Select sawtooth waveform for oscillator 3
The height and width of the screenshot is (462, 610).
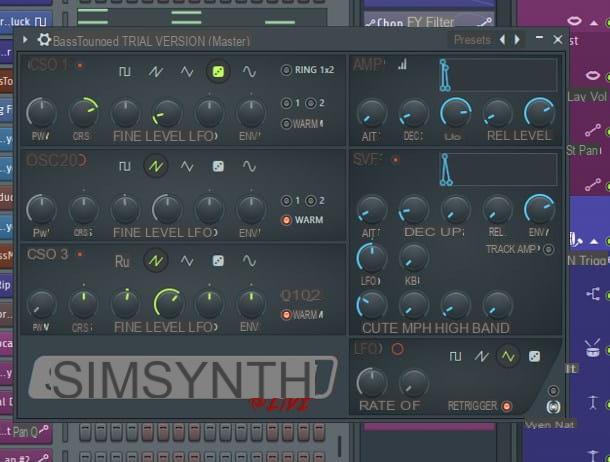point(156,261)
